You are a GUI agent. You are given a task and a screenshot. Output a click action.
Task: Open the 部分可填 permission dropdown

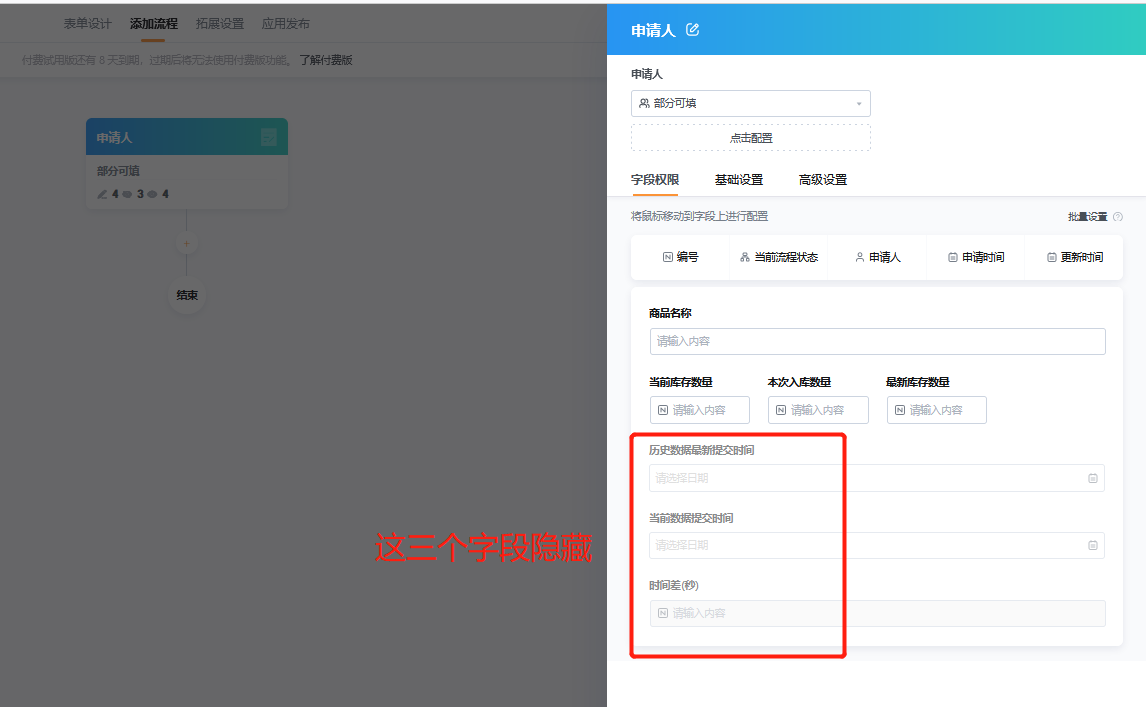click(x=751, y=103)
